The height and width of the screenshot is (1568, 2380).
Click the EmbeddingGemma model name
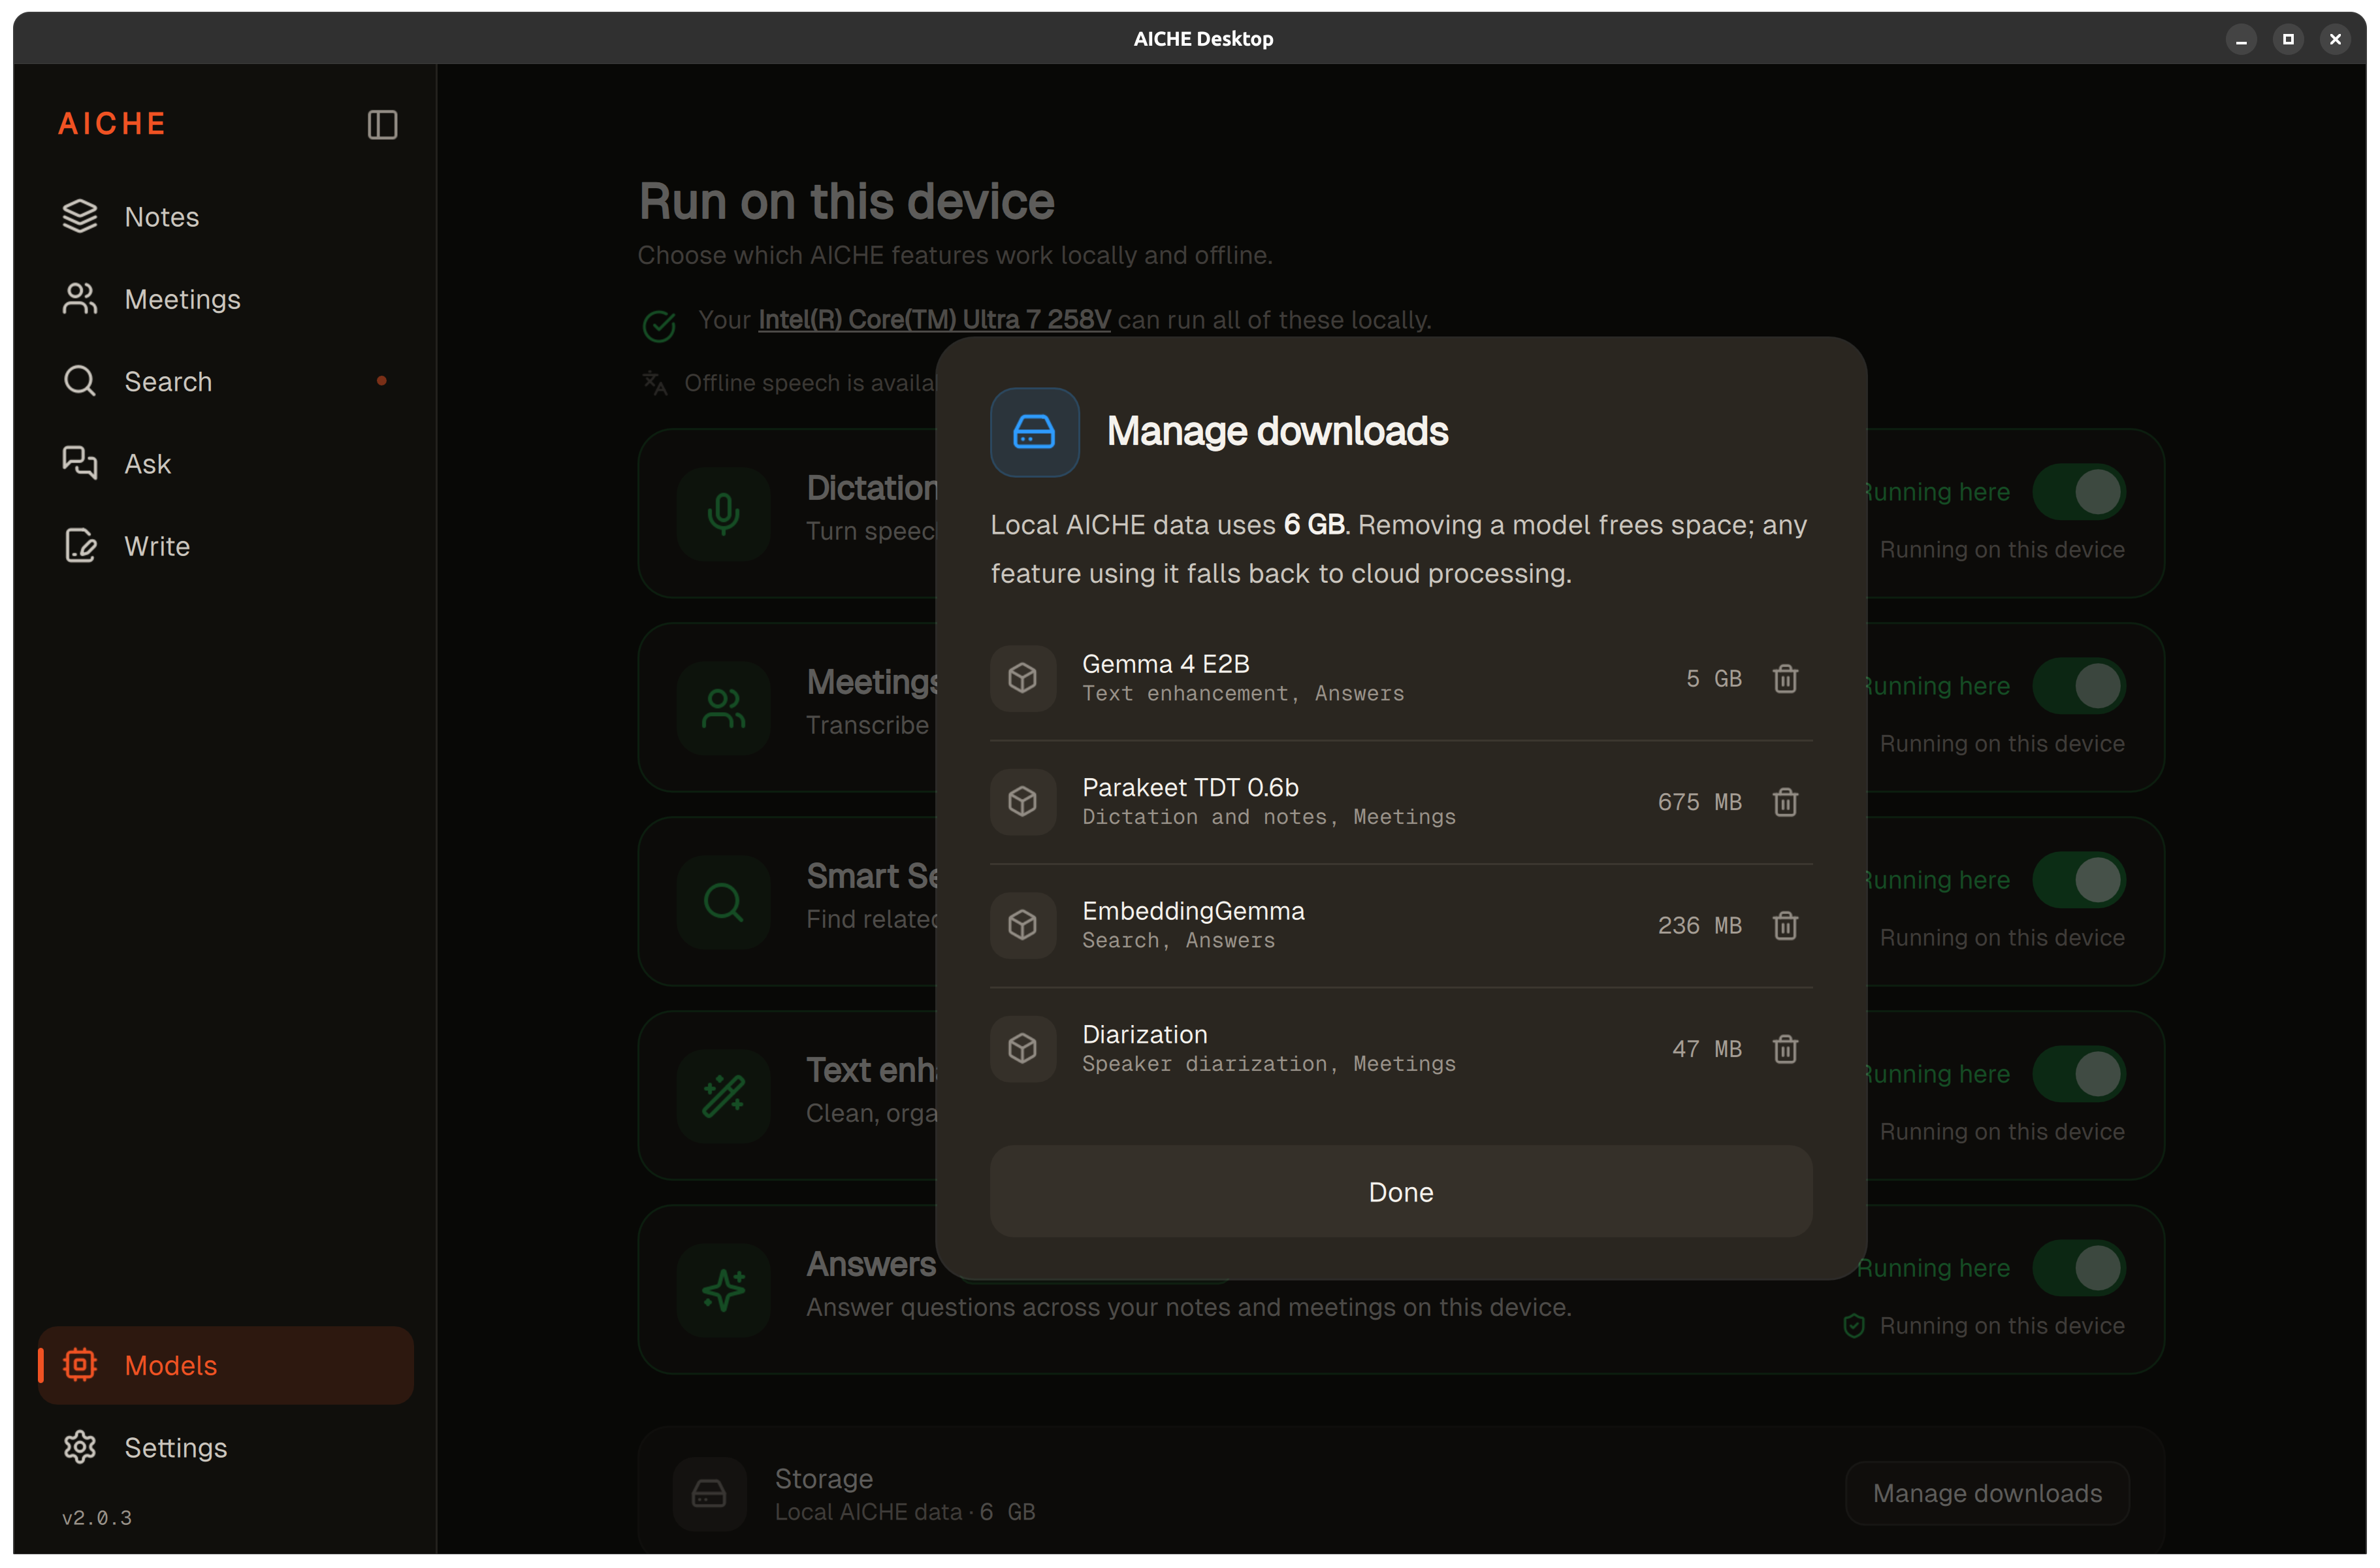pyautogui.click(x=1193, y=911)
